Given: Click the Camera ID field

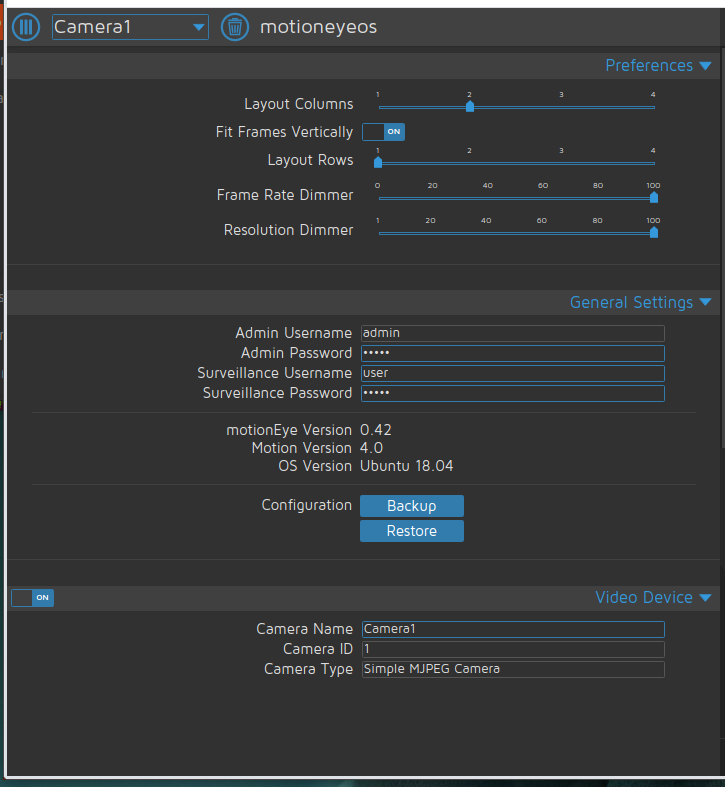Looking at the screenshot, I should (513, 649).
